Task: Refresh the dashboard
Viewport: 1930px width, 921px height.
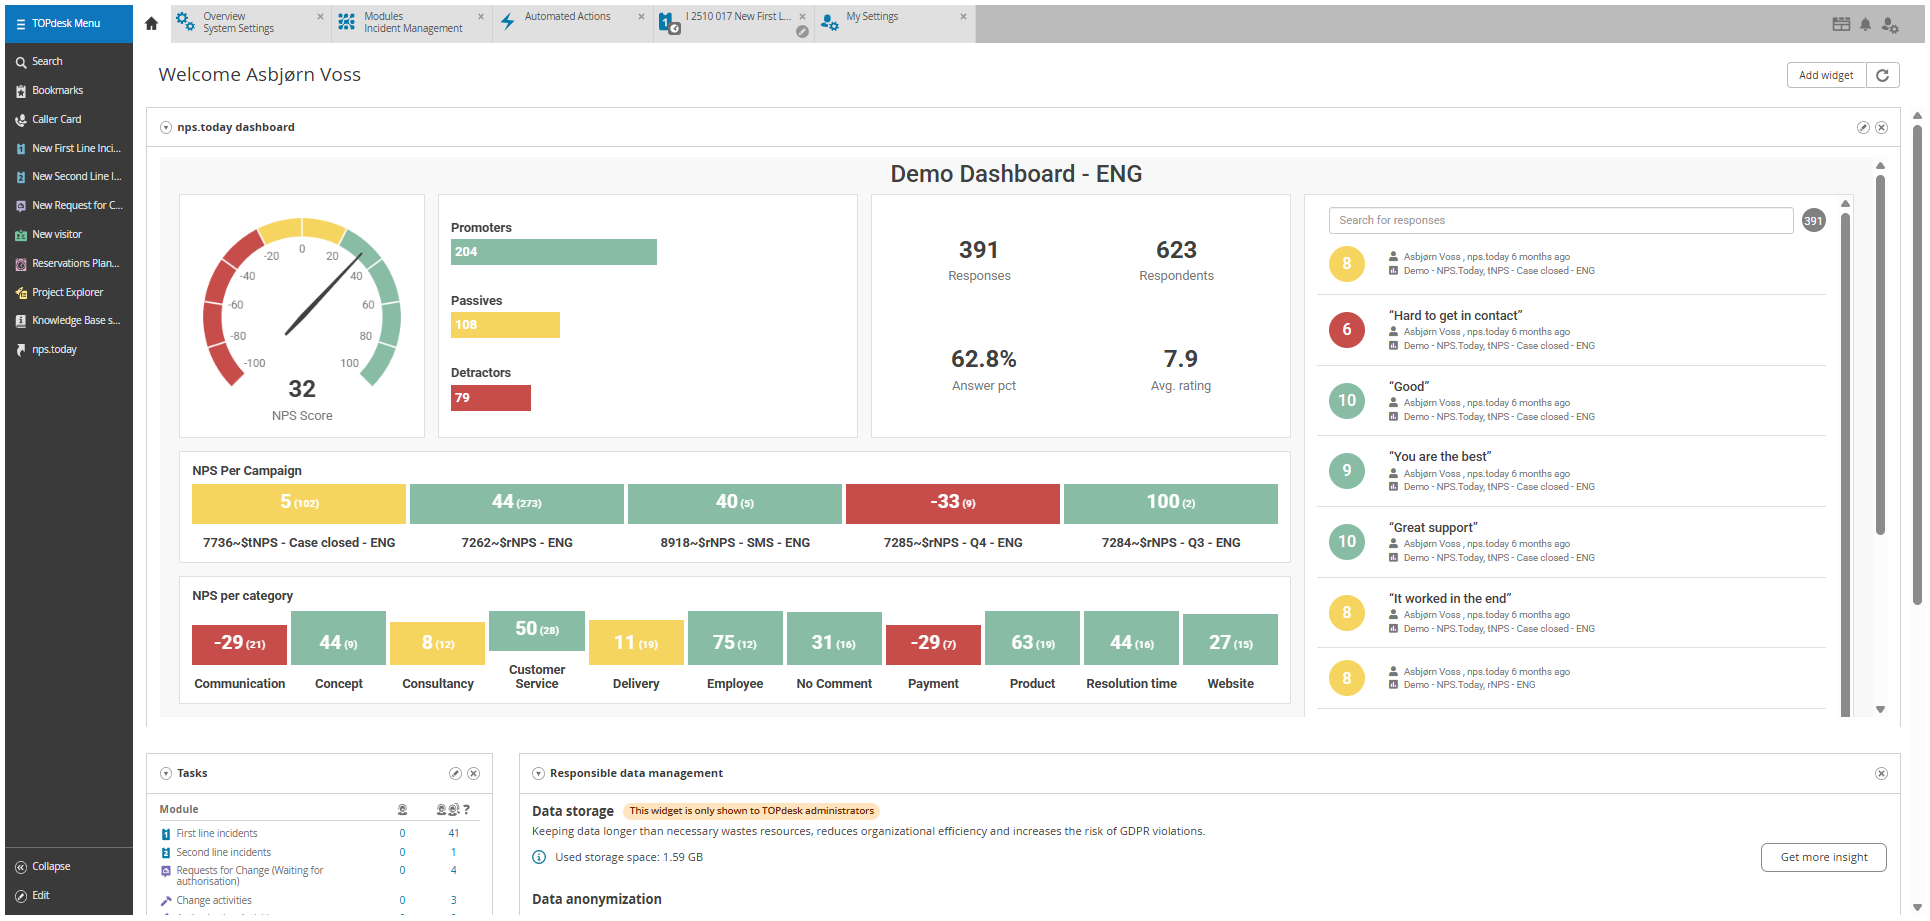Action: [1883, 75]
